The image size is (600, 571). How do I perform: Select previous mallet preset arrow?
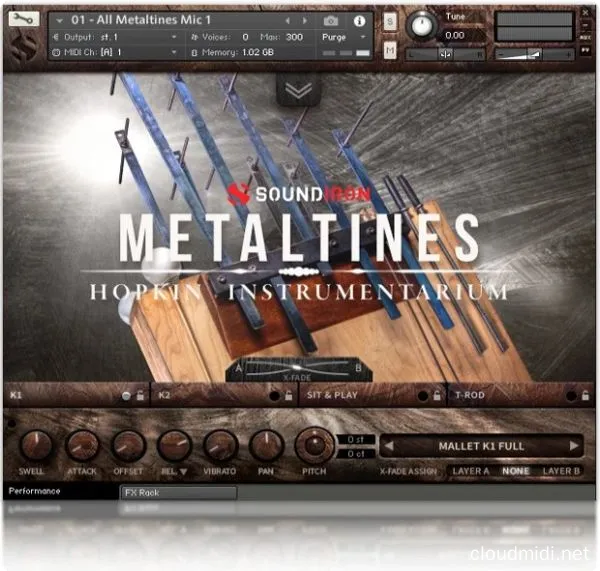pyautogui.click(x=390, y=446)
